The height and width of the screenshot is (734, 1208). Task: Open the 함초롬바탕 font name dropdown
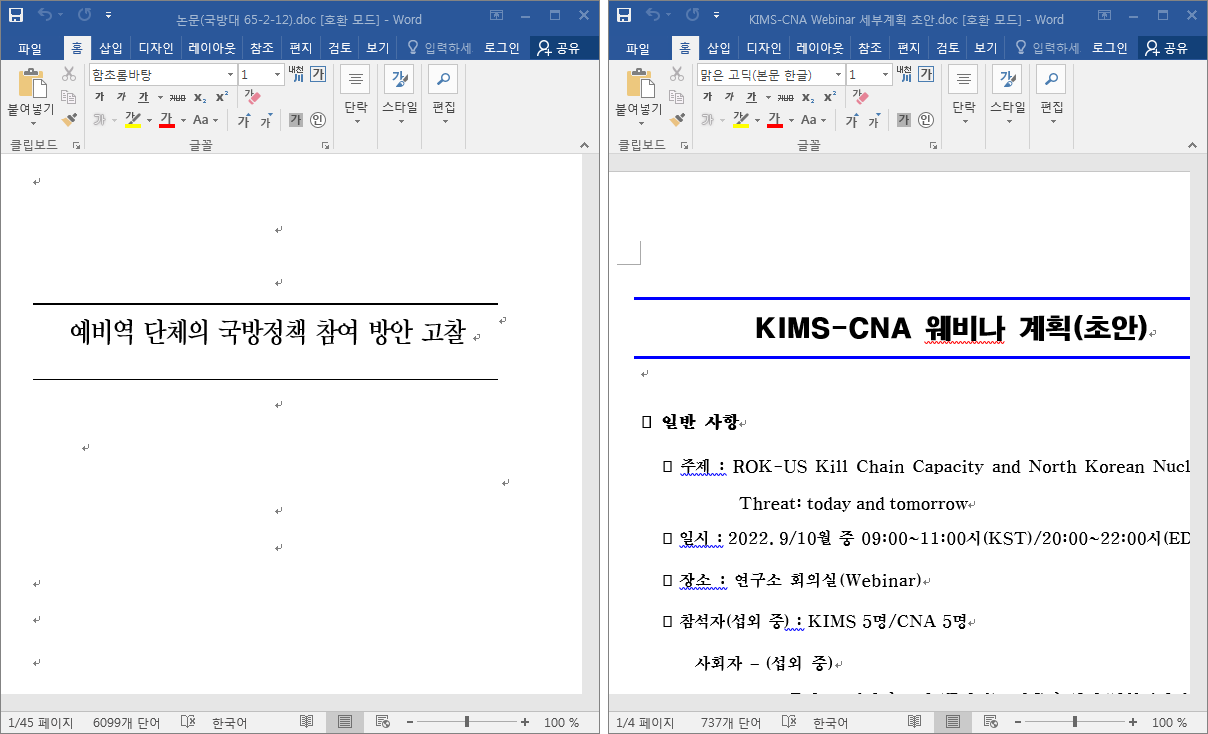tap(231, 75)
